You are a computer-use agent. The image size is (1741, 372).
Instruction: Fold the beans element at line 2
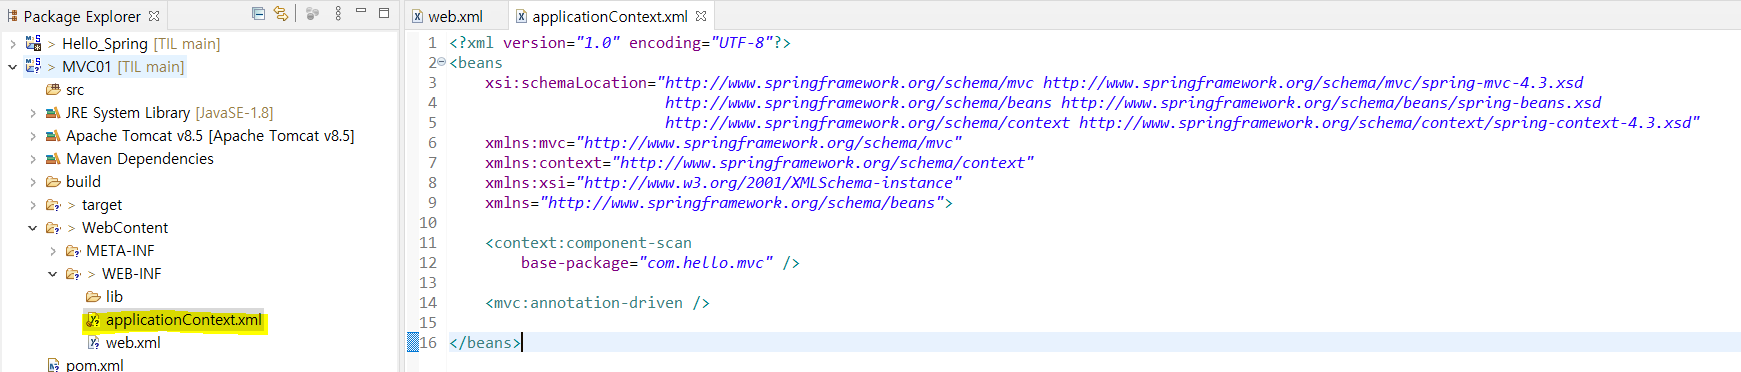442,62
